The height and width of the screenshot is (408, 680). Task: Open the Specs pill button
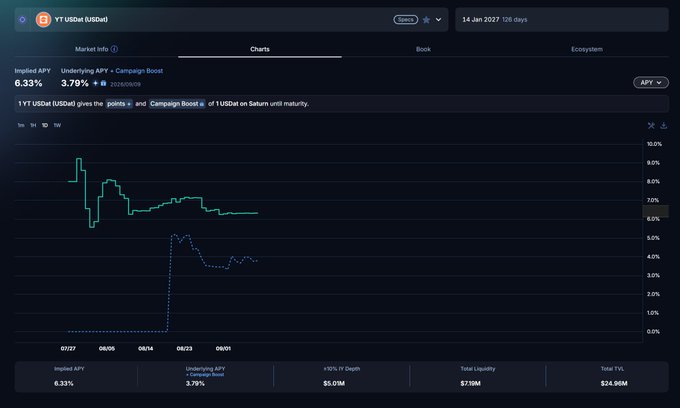(x=405, y=20)
